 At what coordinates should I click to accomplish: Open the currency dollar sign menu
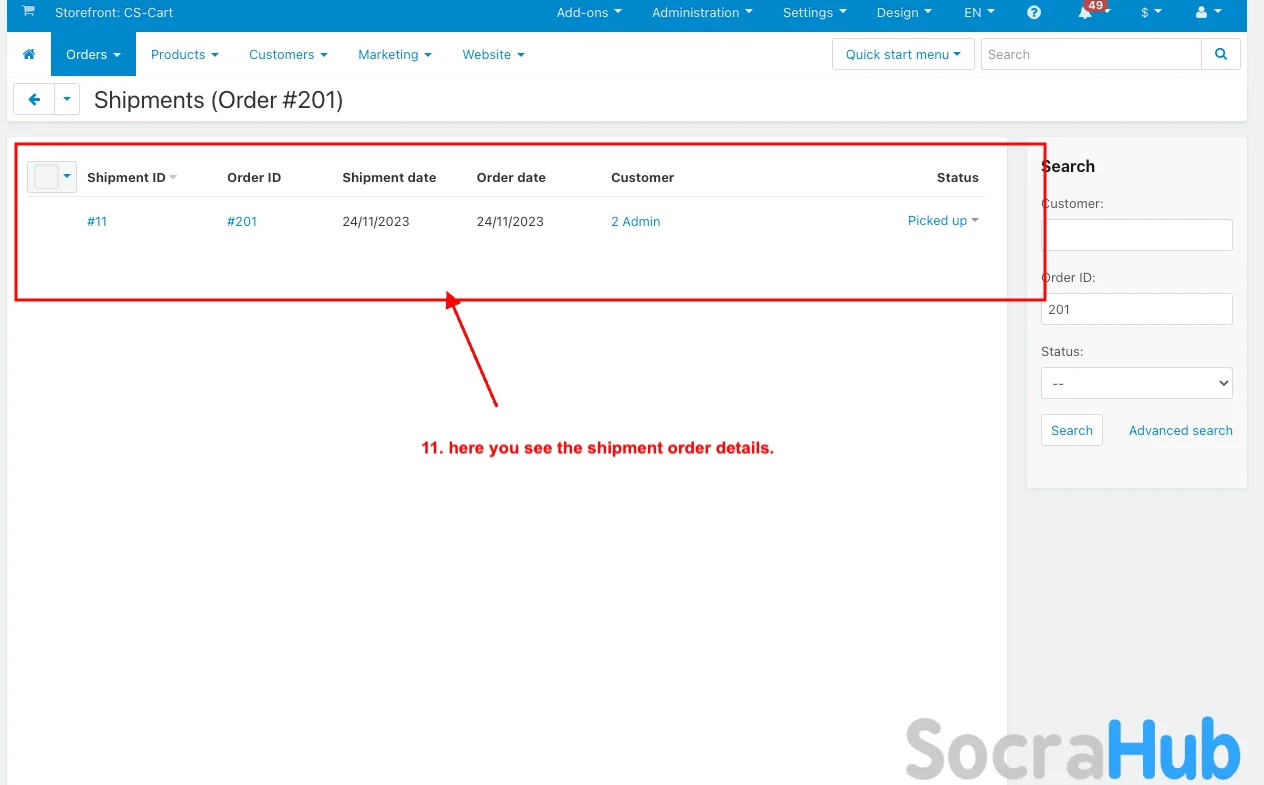[x=1151, y=13]
